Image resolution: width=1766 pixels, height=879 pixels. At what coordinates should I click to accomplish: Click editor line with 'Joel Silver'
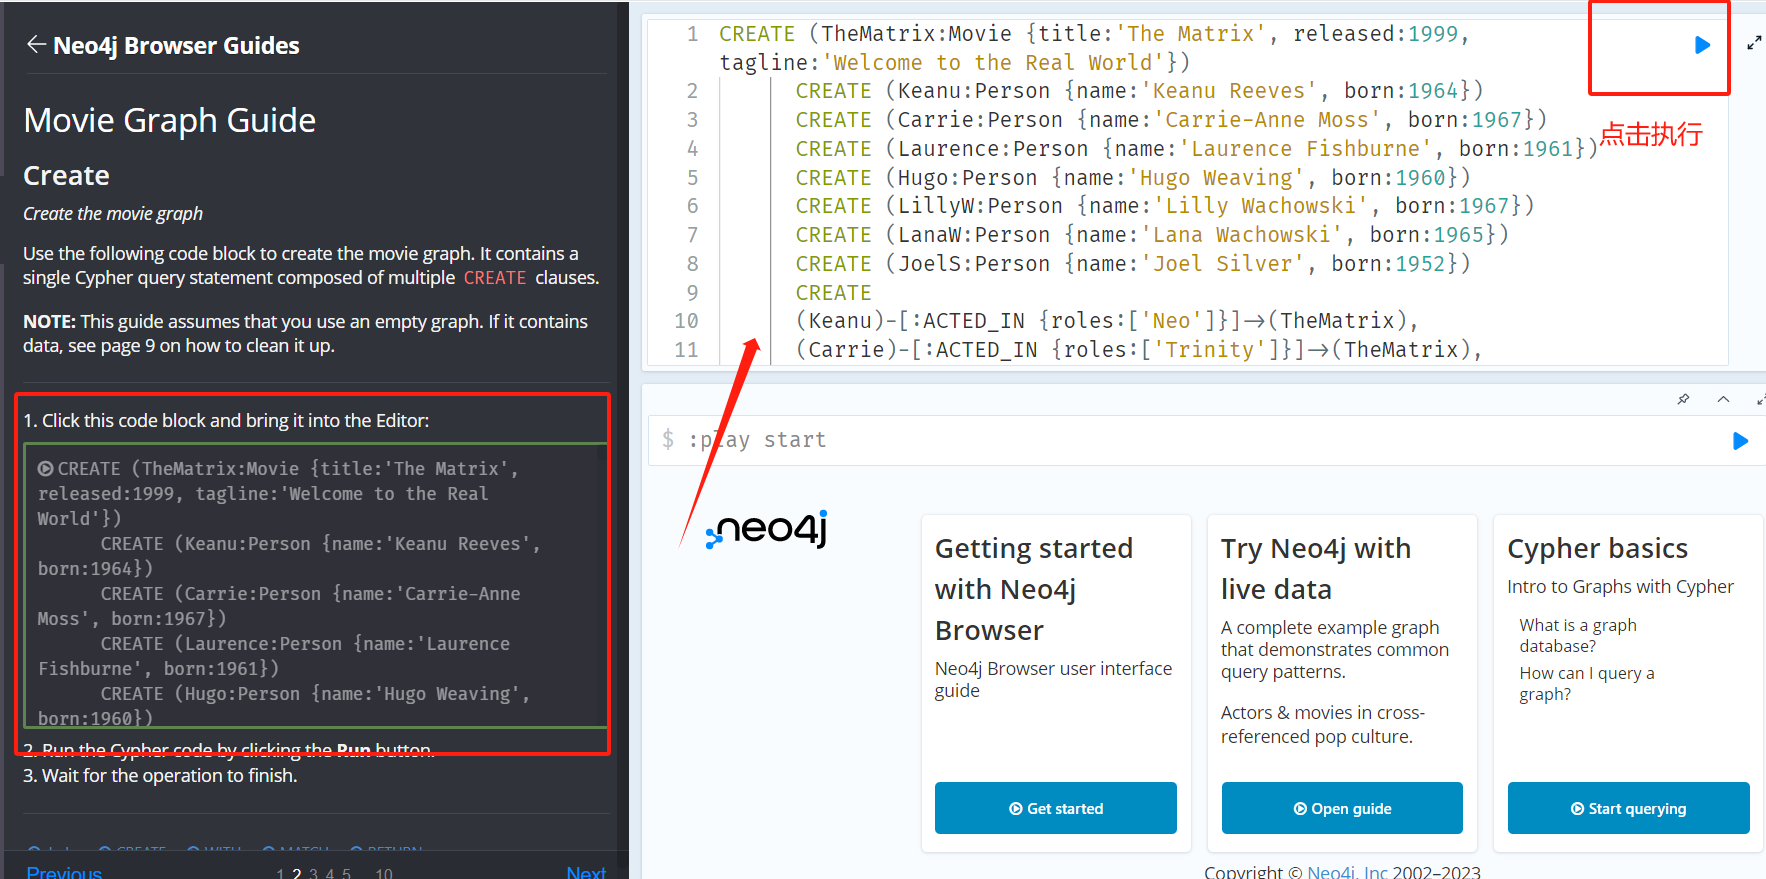1133,264
